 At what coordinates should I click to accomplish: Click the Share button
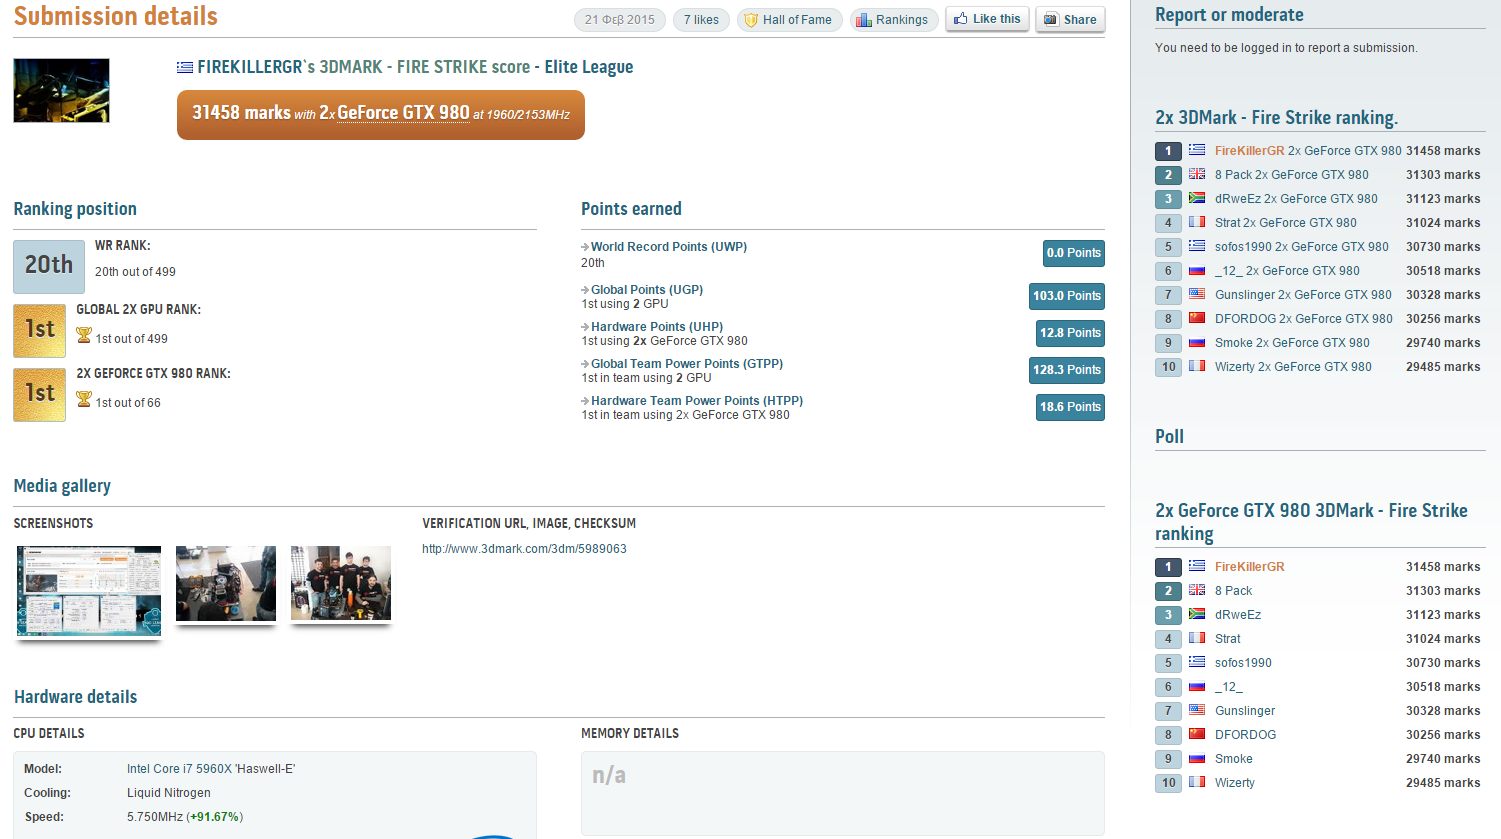pyautogui.click(x=1070, y=19)
